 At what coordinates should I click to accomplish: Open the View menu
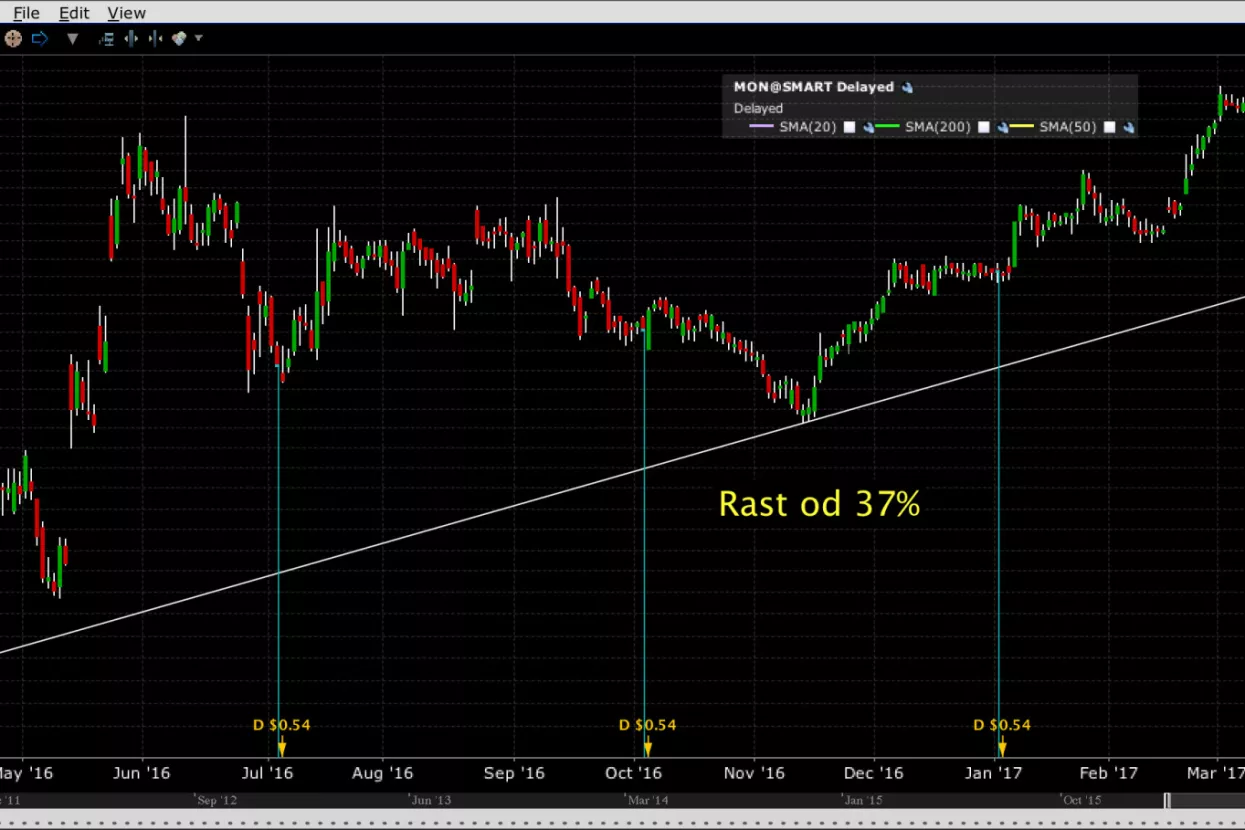tap(126, 13)
